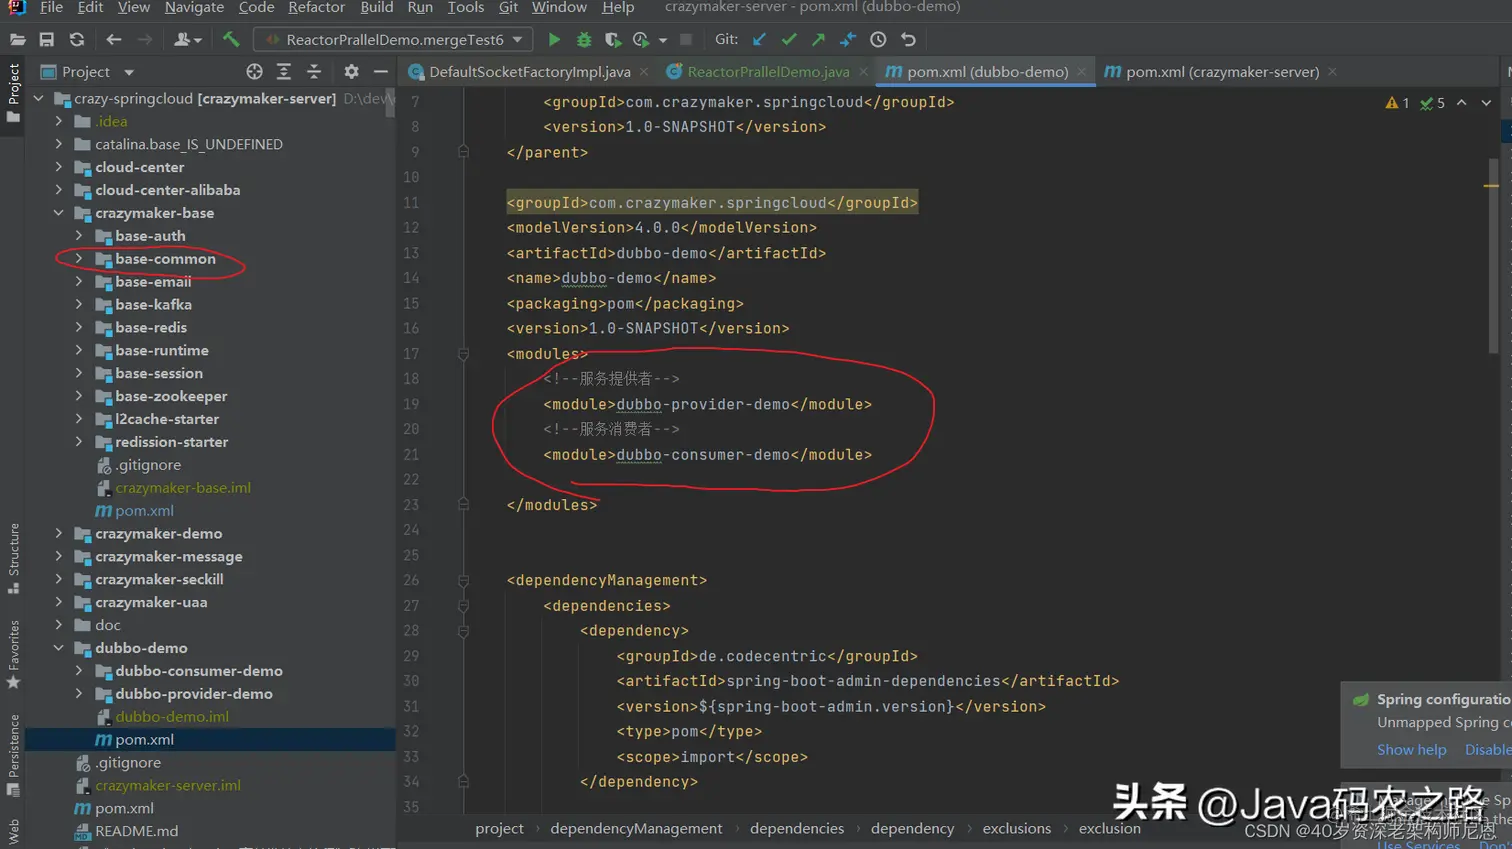Open the Persistence tool window
This screenshot has width=1512, height=849.
(x=13, y=755)
